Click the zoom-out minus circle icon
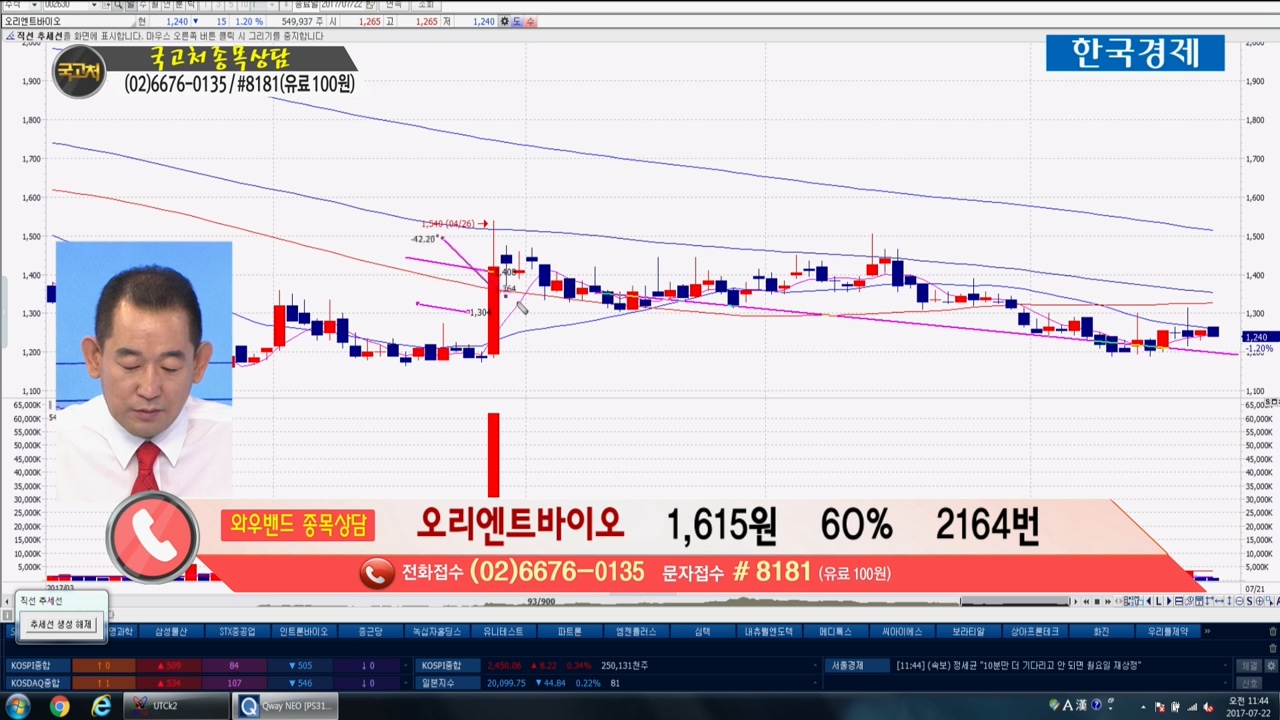 pyautogui.click(x=1238, y=601)
